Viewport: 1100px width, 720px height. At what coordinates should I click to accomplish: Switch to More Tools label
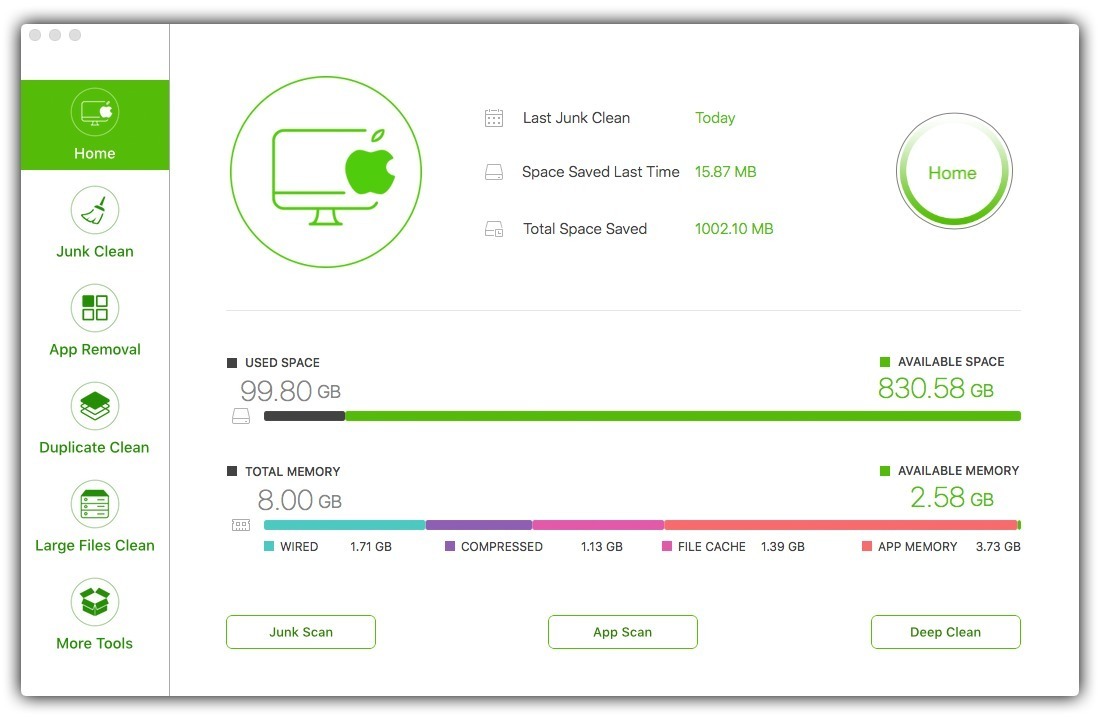pos(95,643)
